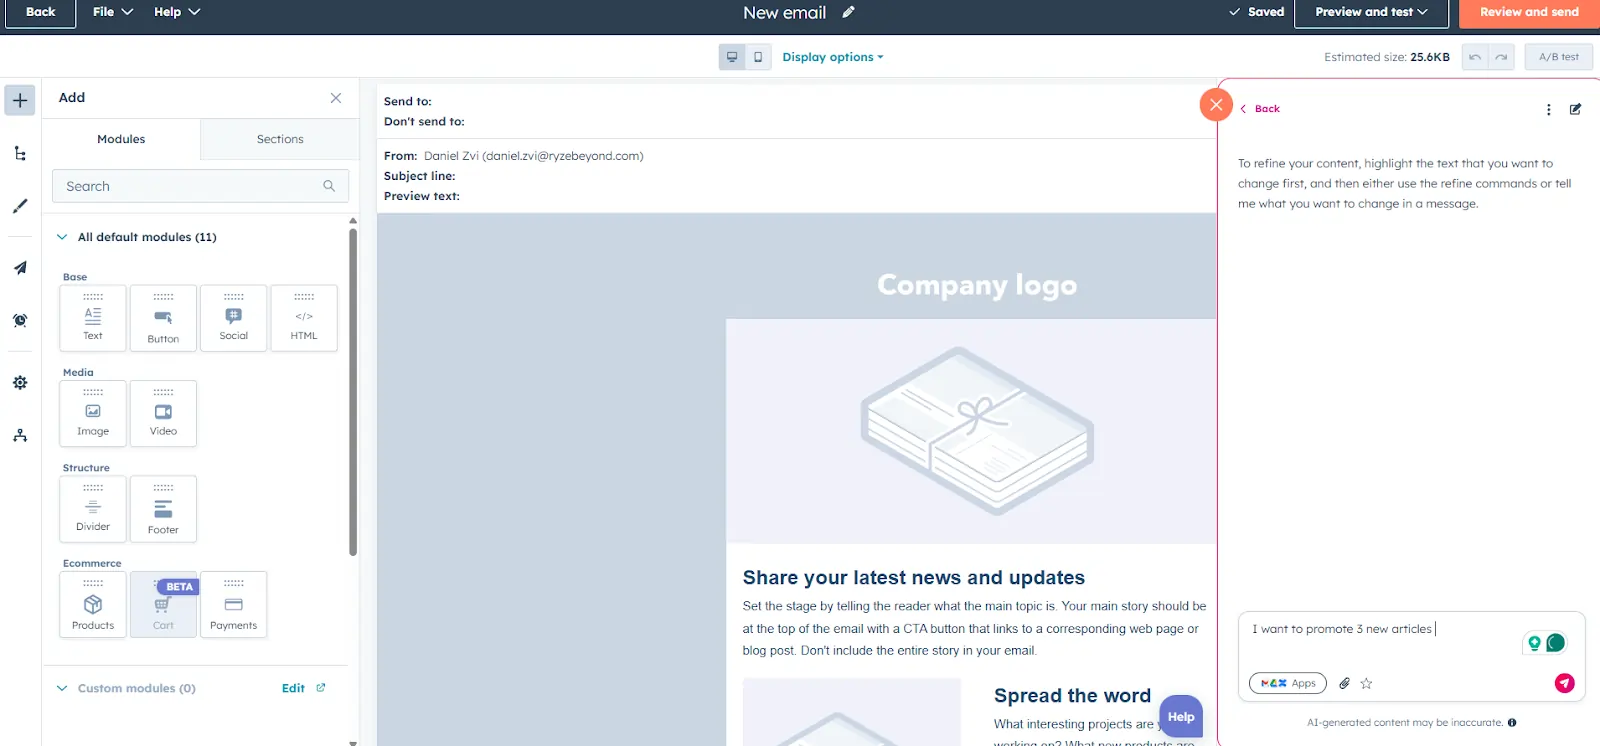This screenshot has height=746, width=1600.
Task: Select the Text module
Action: [x=93, y=318]
